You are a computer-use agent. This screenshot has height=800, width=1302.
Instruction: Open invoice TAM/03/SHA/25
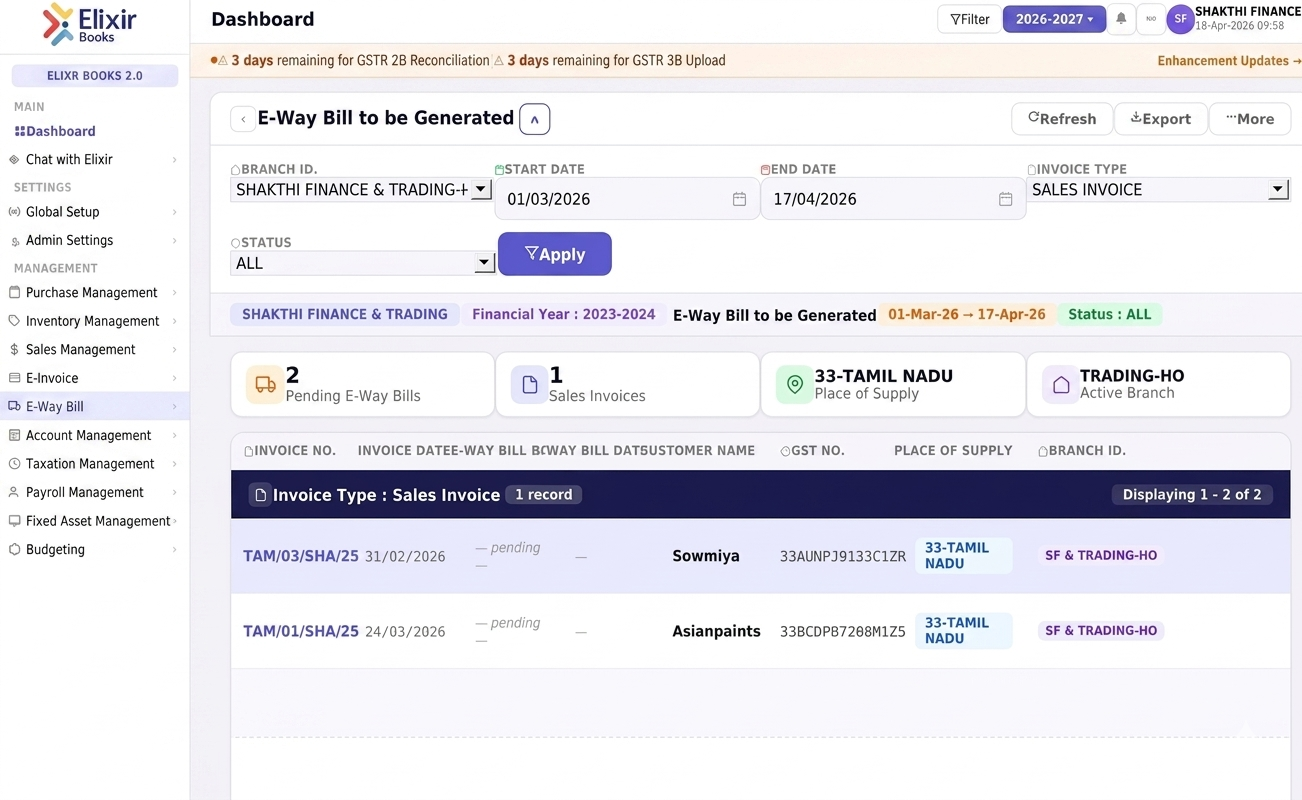(x=301, y=556)
